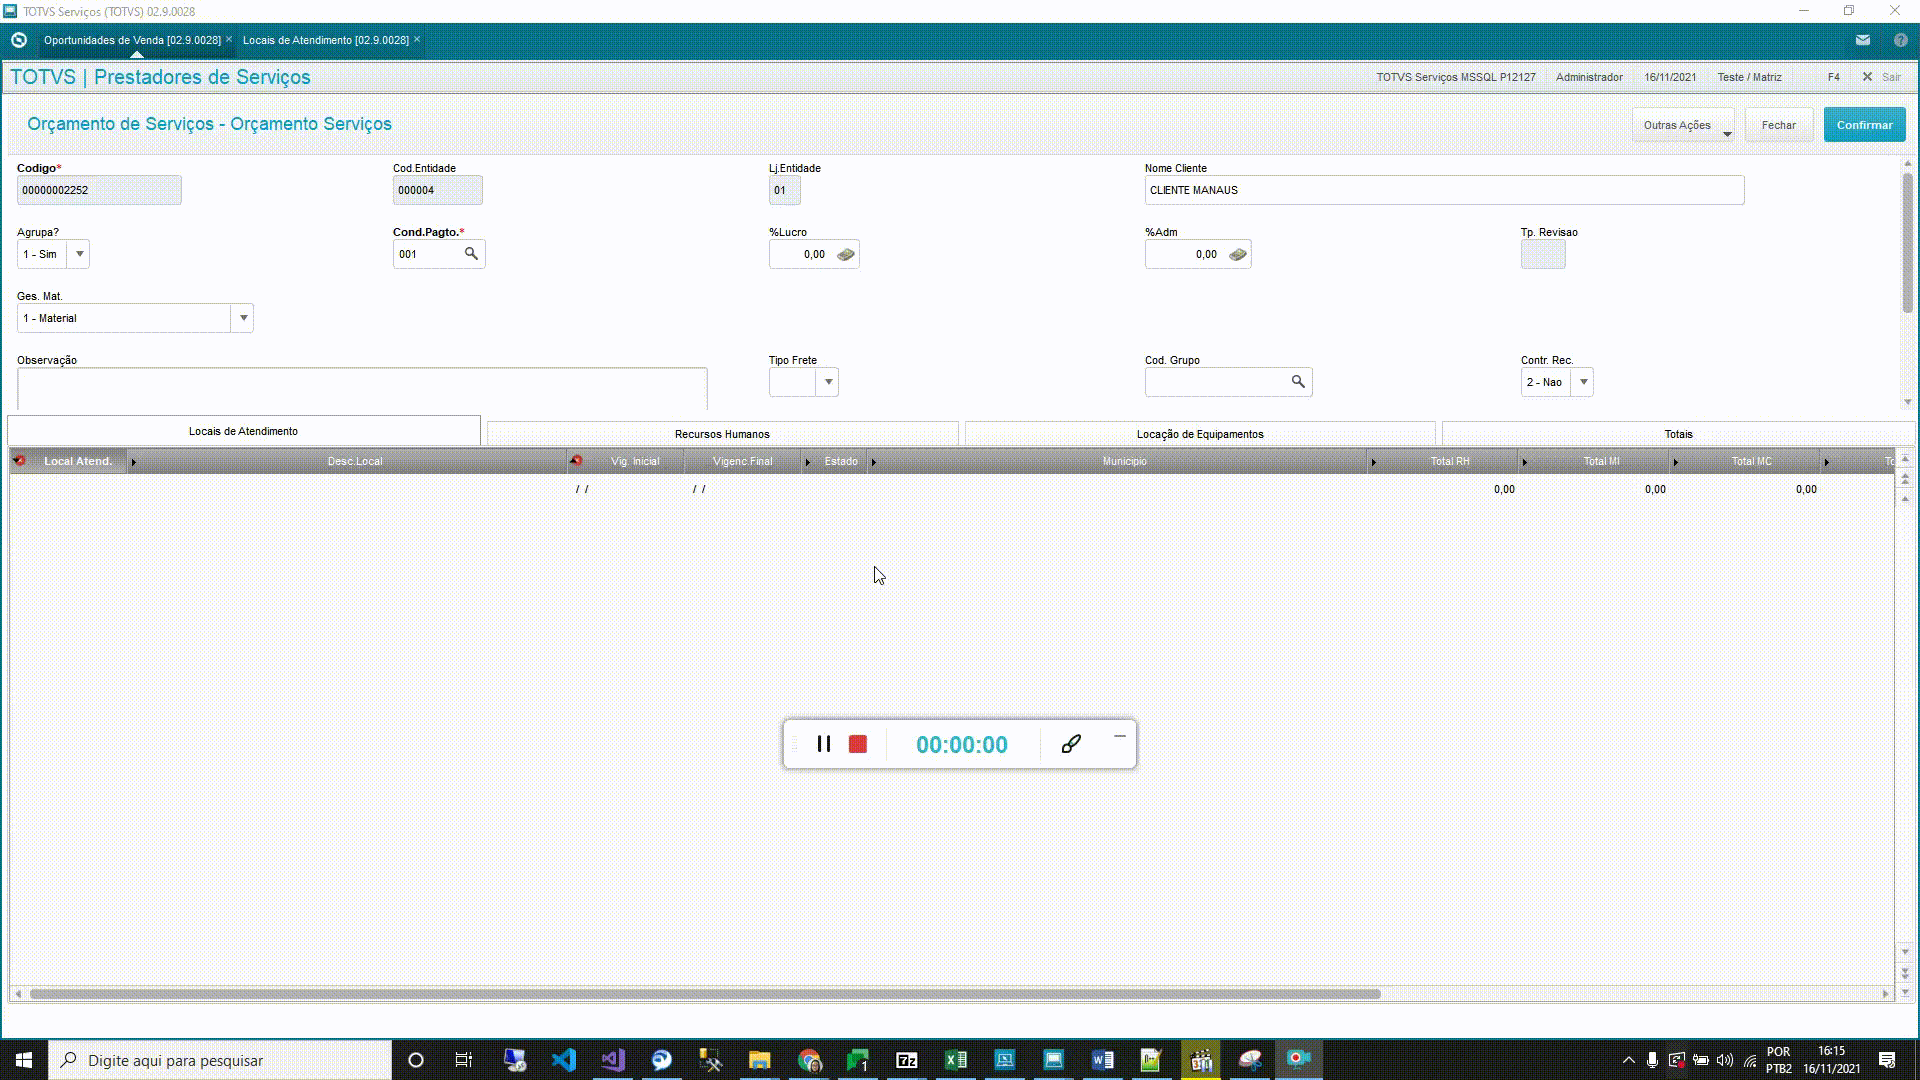The image size is (1920, 1080).
Task: Expand the Contr. Rec. dropdown
Action: click(x=1583, y=382)
